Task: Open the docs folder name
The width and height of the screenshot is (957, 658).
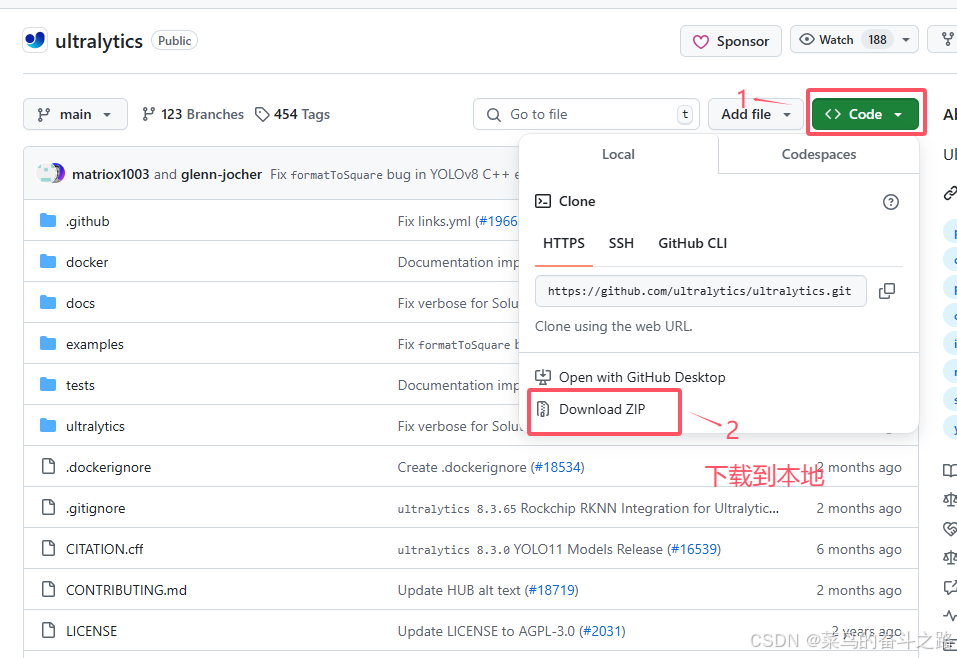Action: coord(80,303)
